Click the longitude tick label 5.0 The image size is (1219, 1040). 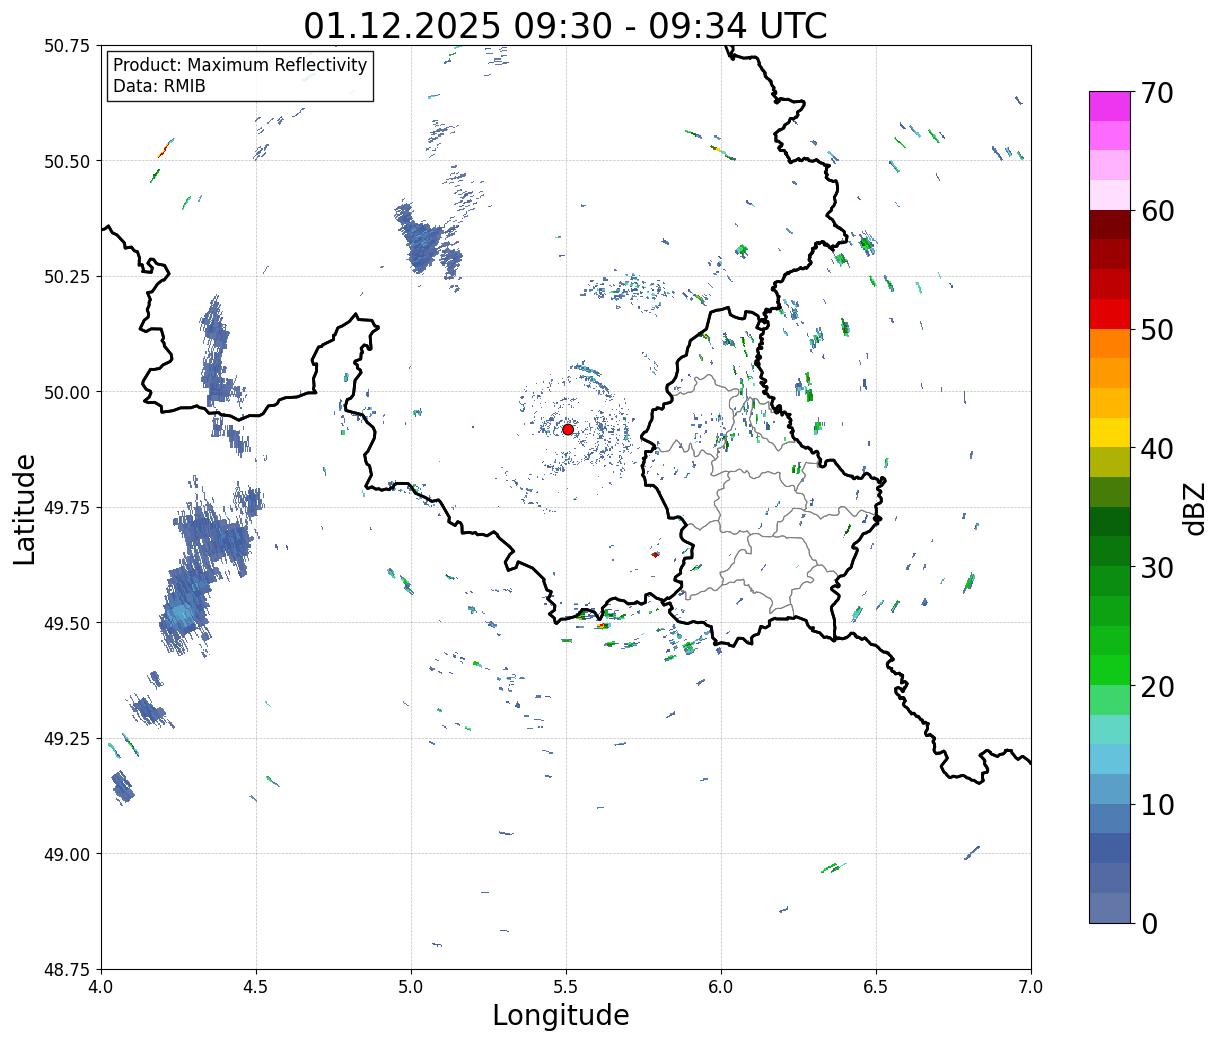pyautogui.click(x=411, y=987)
